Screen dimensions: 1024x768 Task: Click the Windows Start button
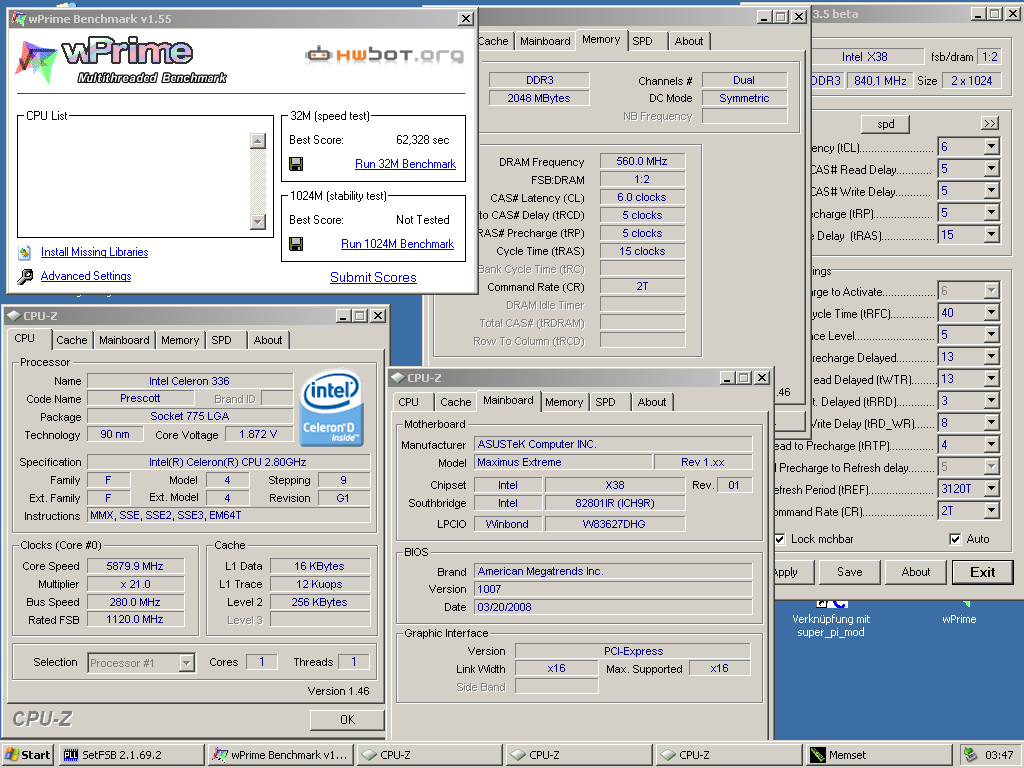pos(27,755)
